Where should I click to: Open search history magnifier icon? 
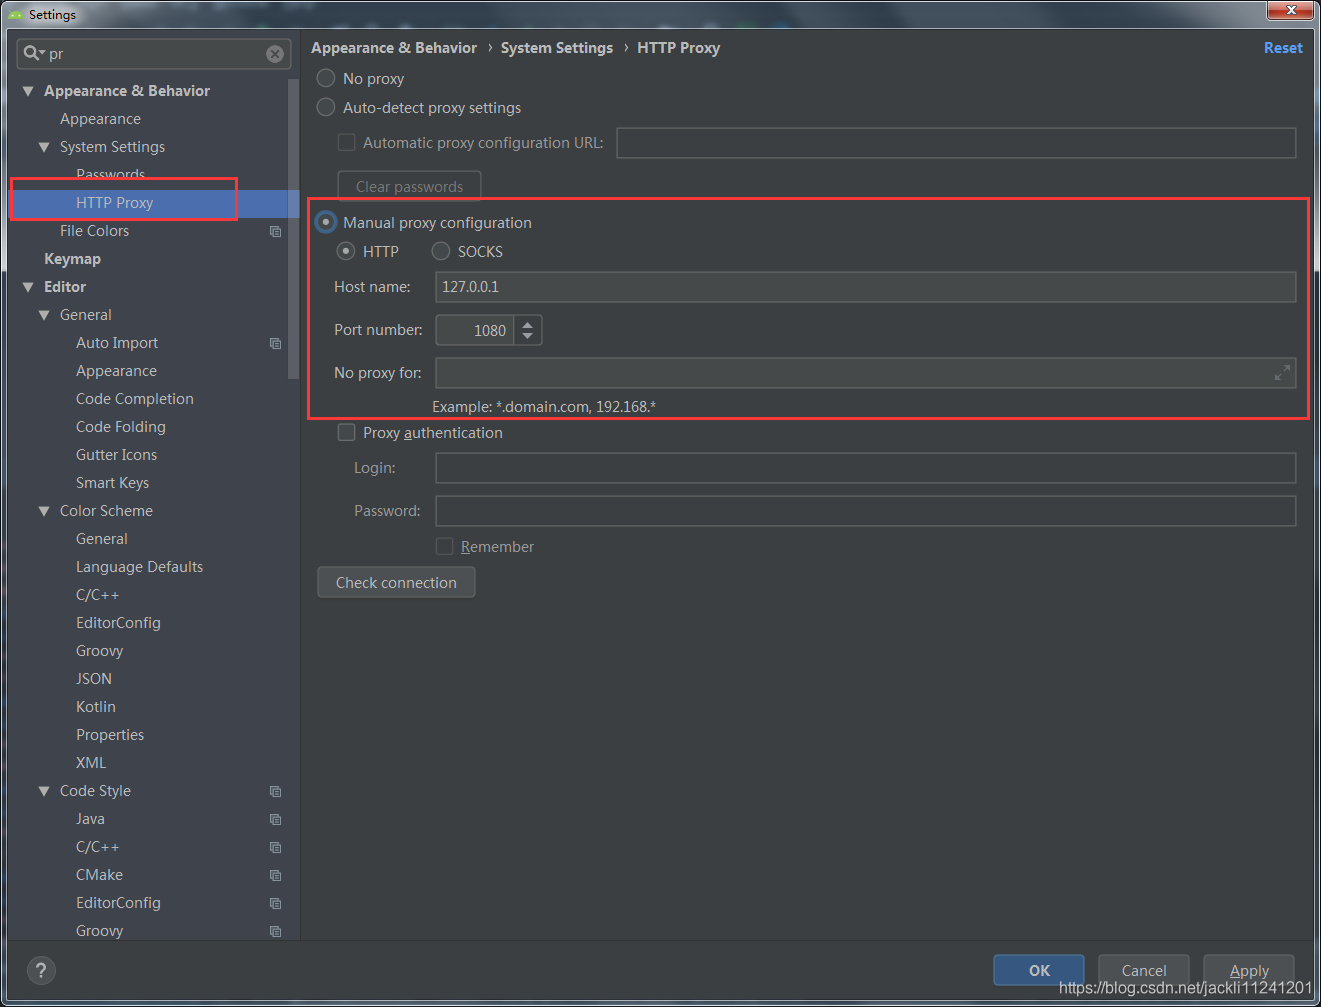coord(34,53)
